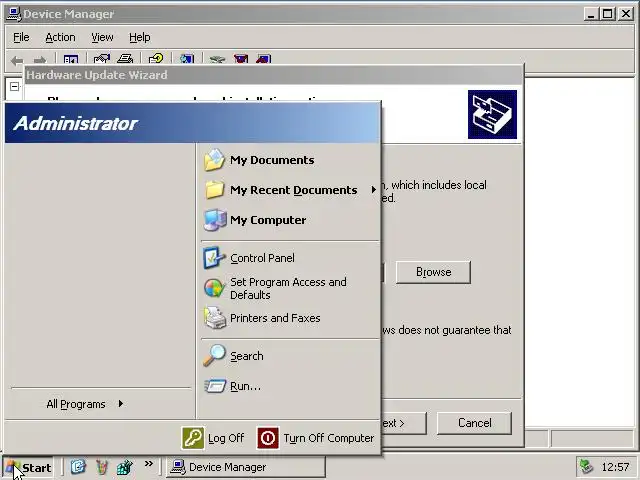640x480 pixels.
Task: Click the Set Program Access globe icon
Action: point(214,288)
